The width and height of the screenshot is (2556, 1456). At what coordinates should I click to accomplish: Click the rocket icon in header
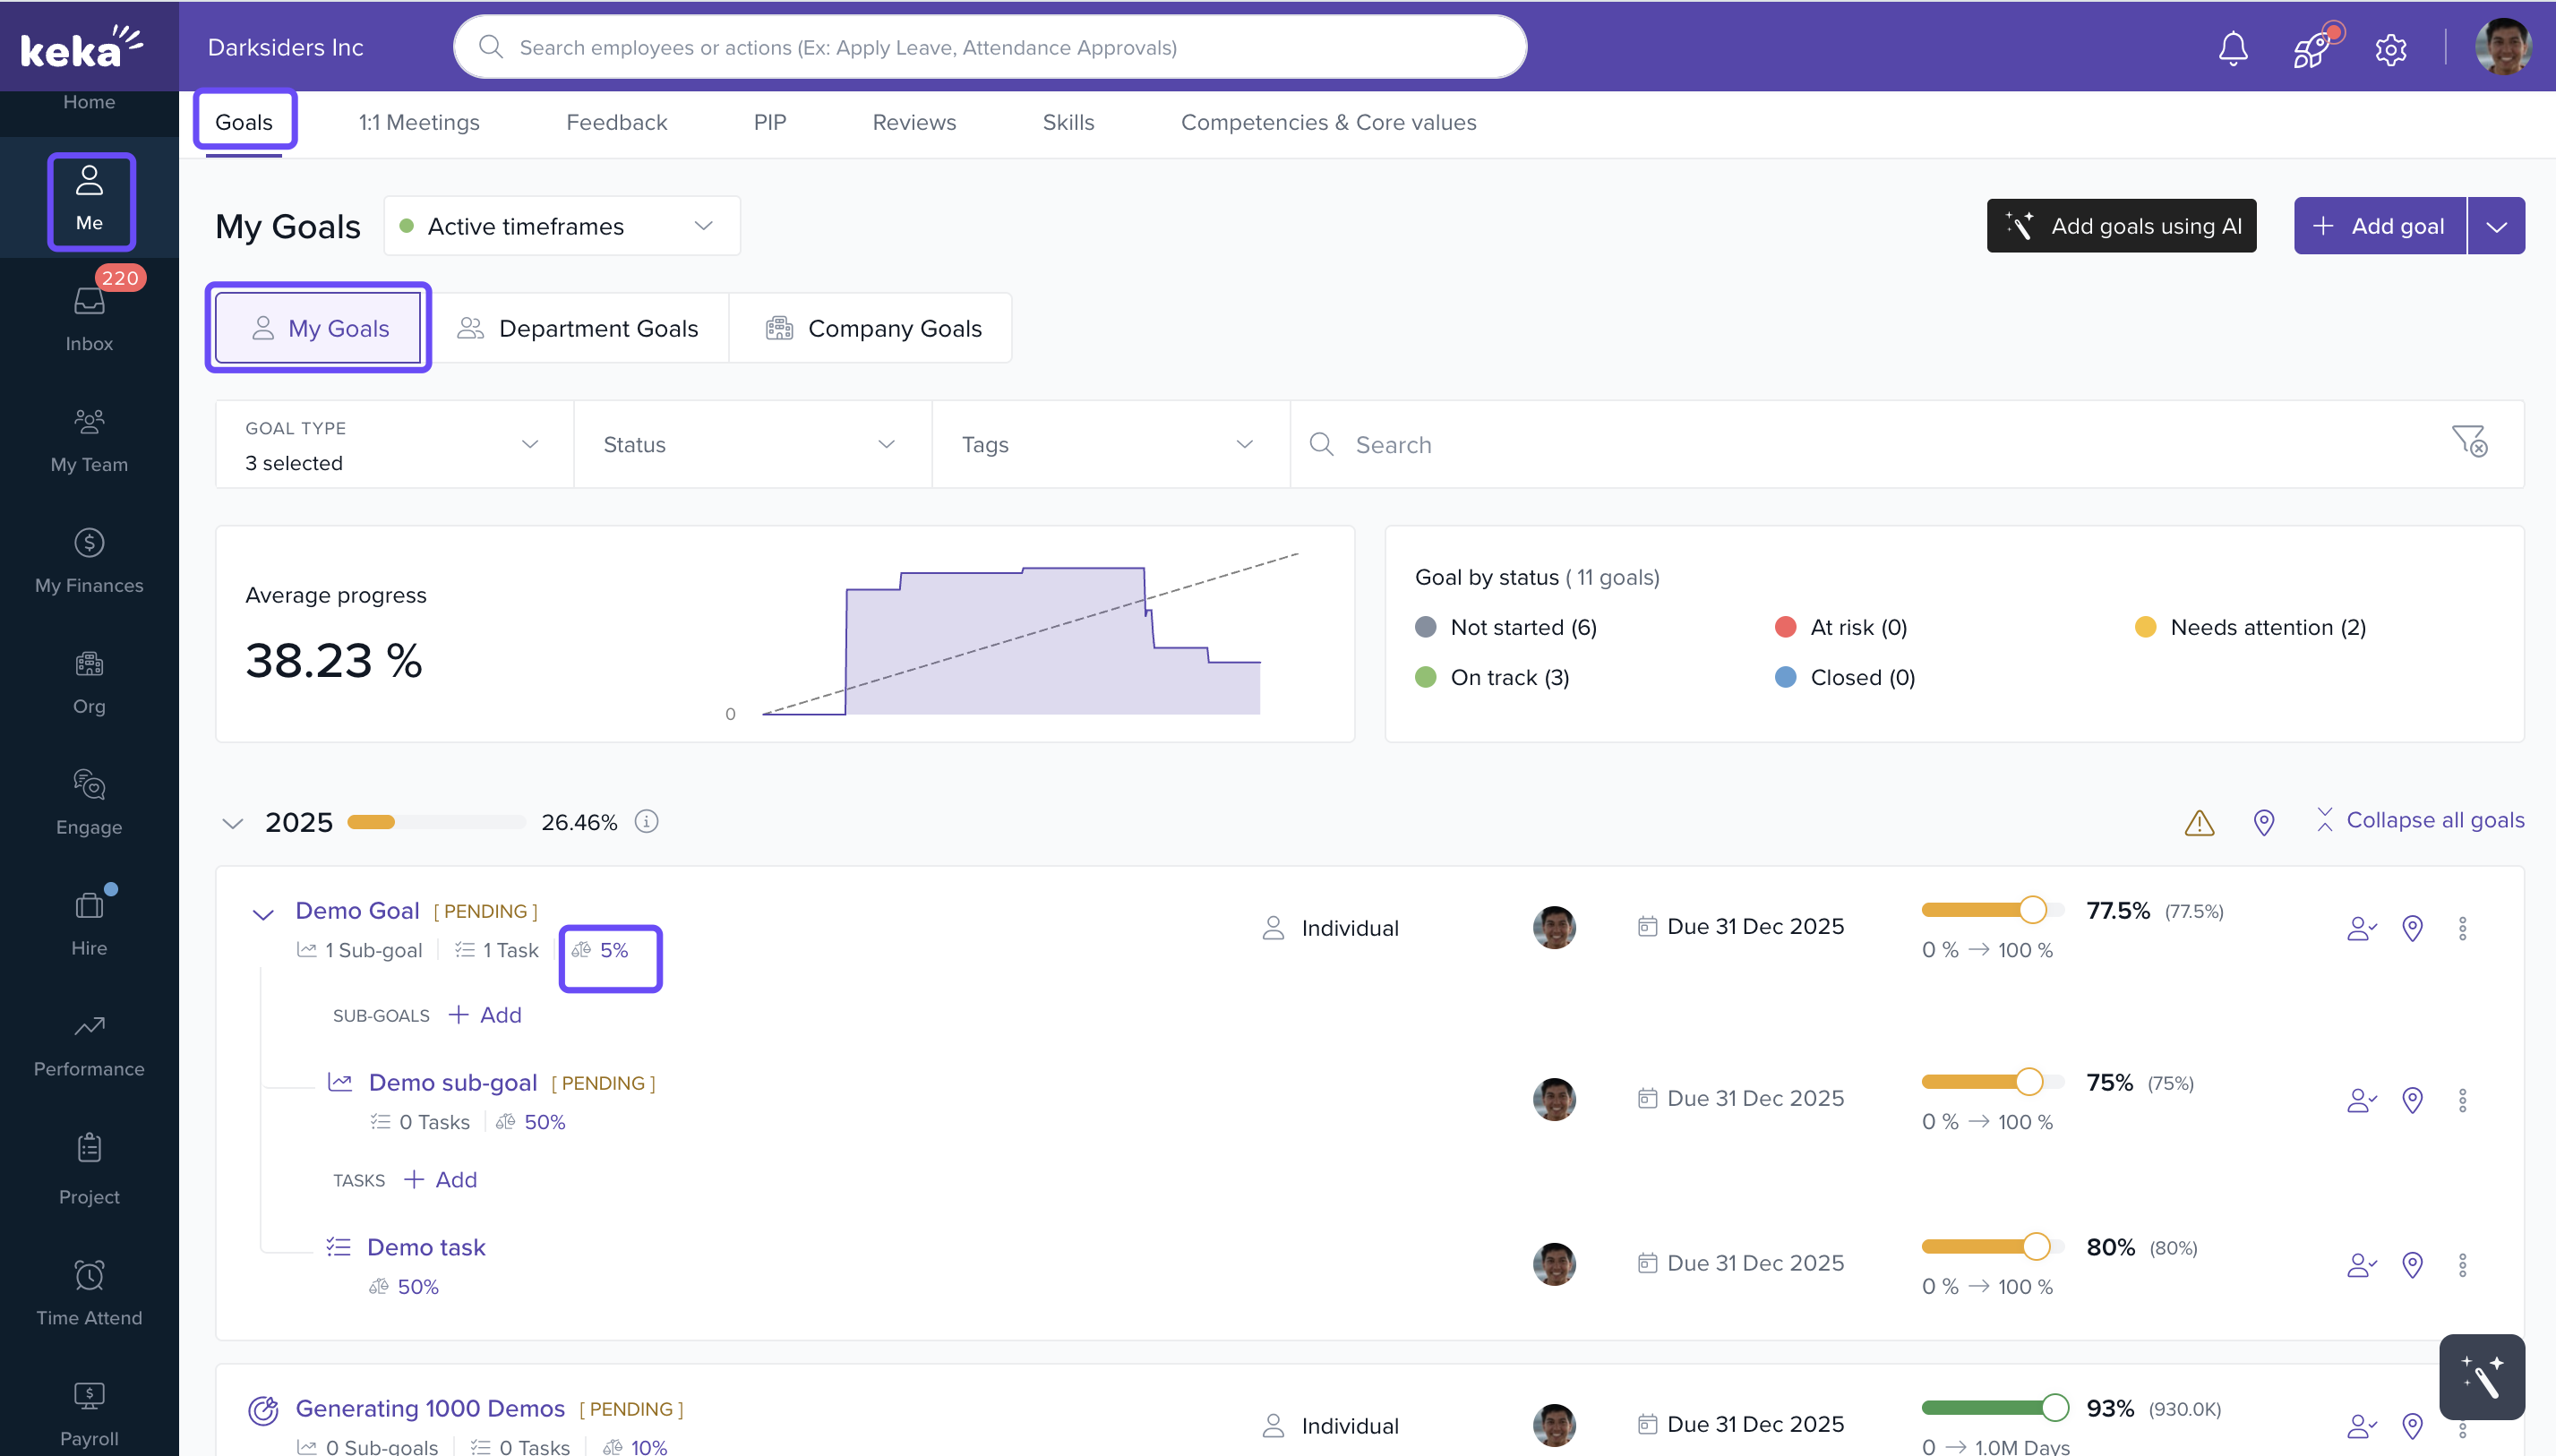[2311, 48]
